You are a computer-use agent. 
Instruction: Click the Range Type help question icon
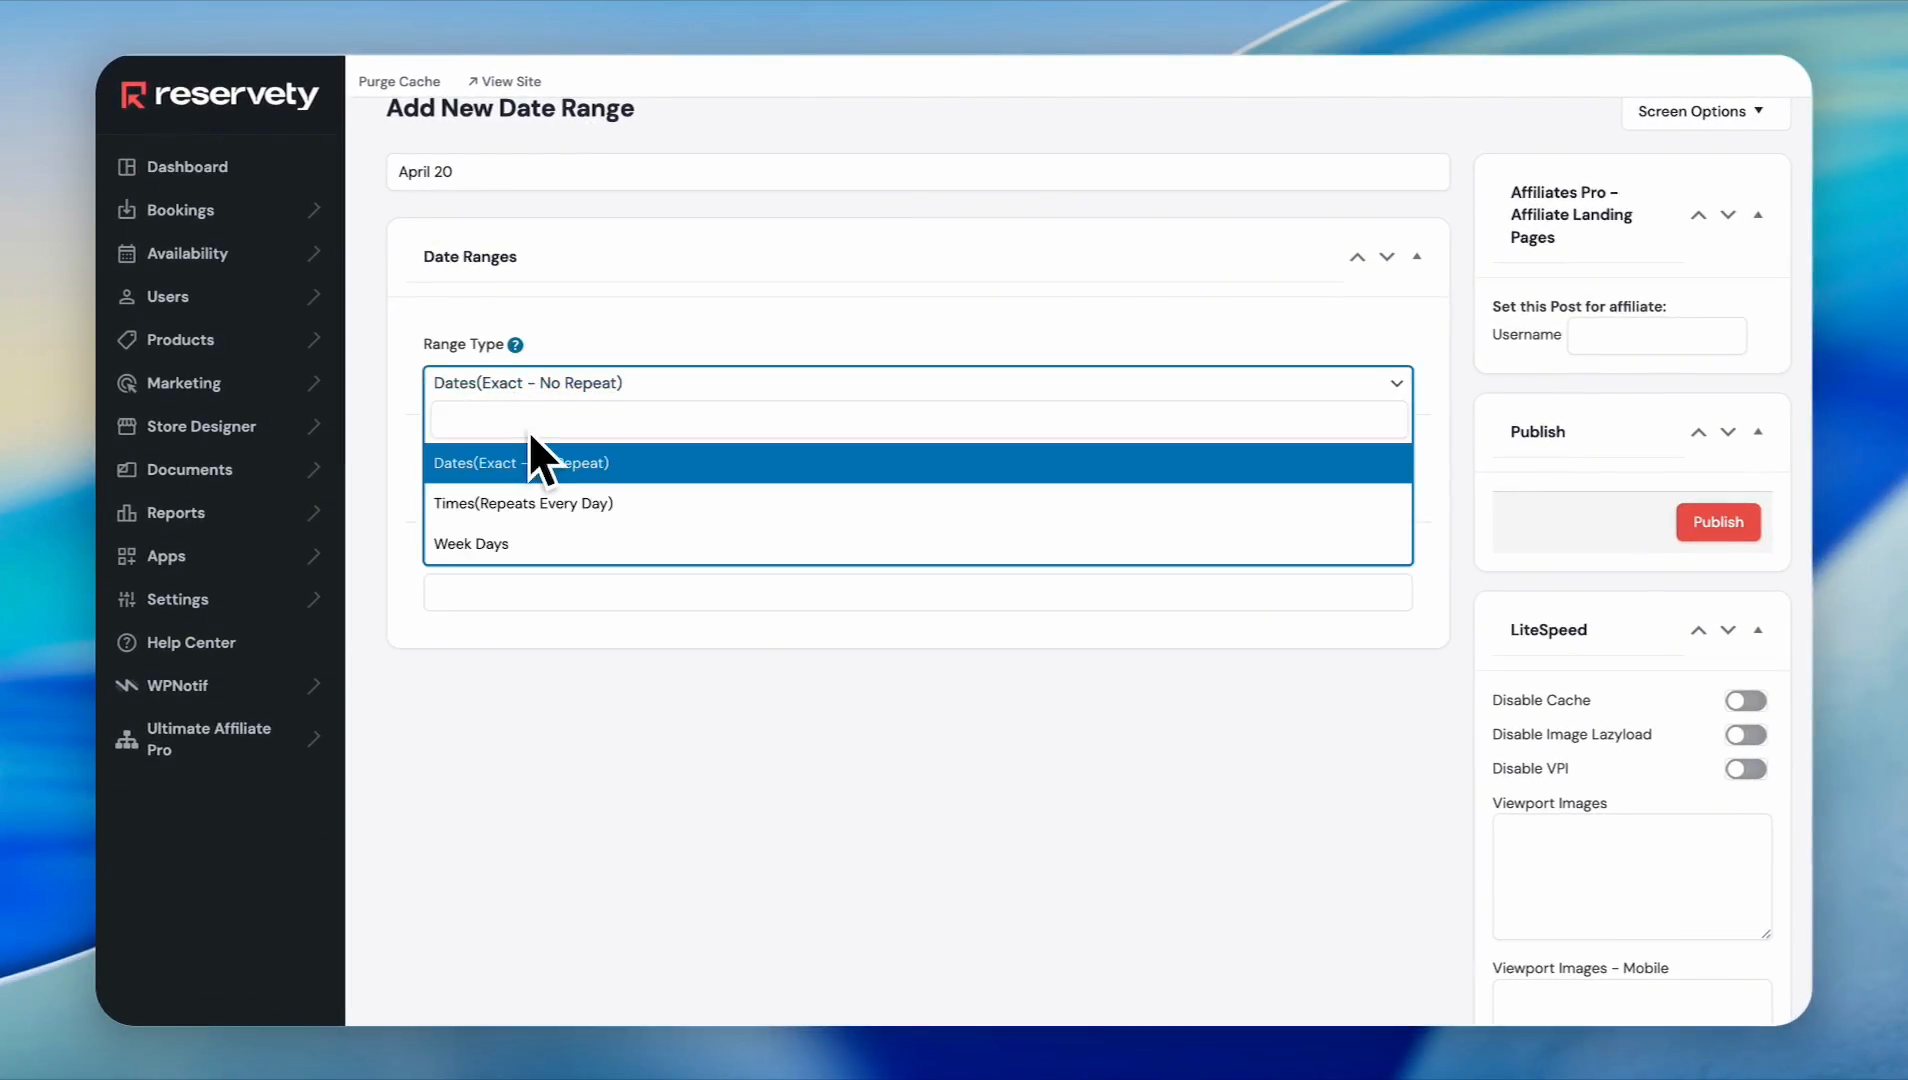515,345
